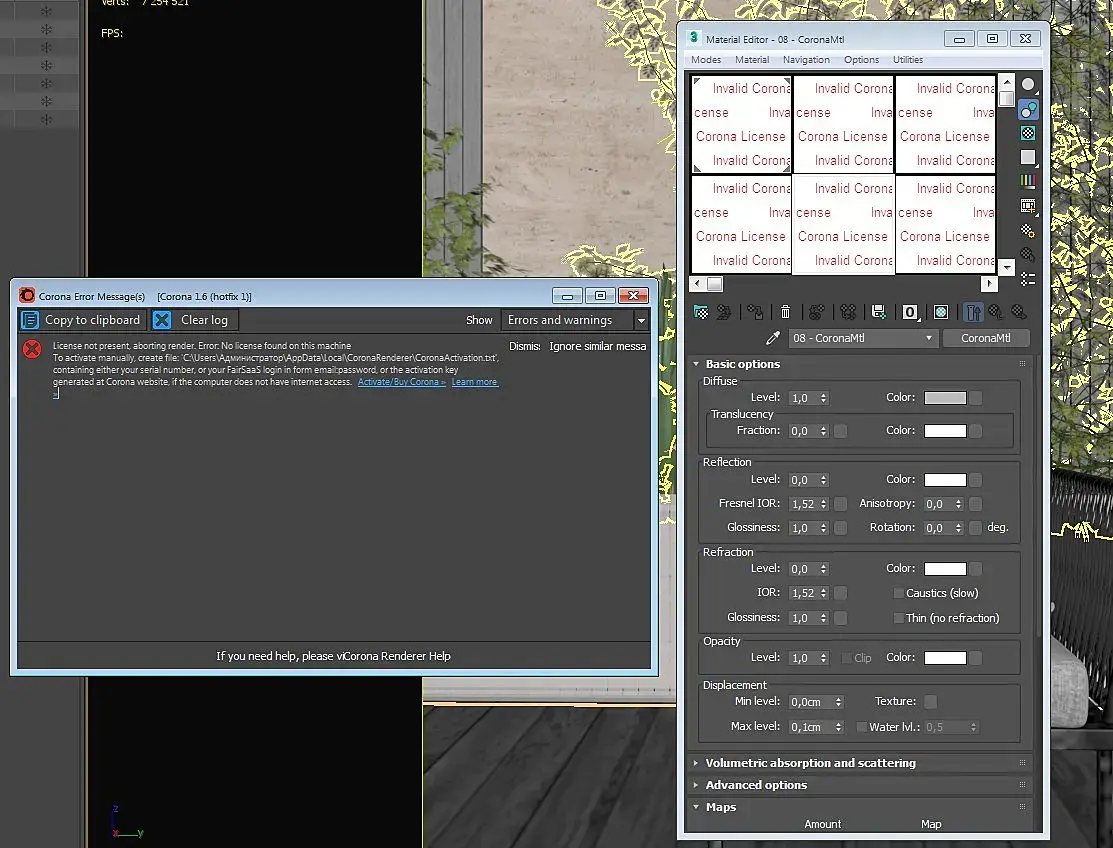Click Put Material to Scene icon
Screen dimensions: 1113x848
pos(724,312)
